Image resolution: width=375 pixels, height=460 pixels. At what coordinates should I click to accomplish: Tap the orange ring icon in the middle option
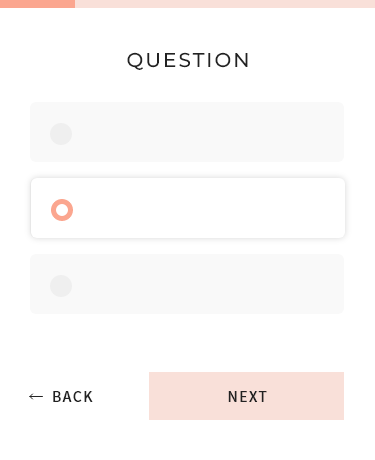click(x=62, y=210)
